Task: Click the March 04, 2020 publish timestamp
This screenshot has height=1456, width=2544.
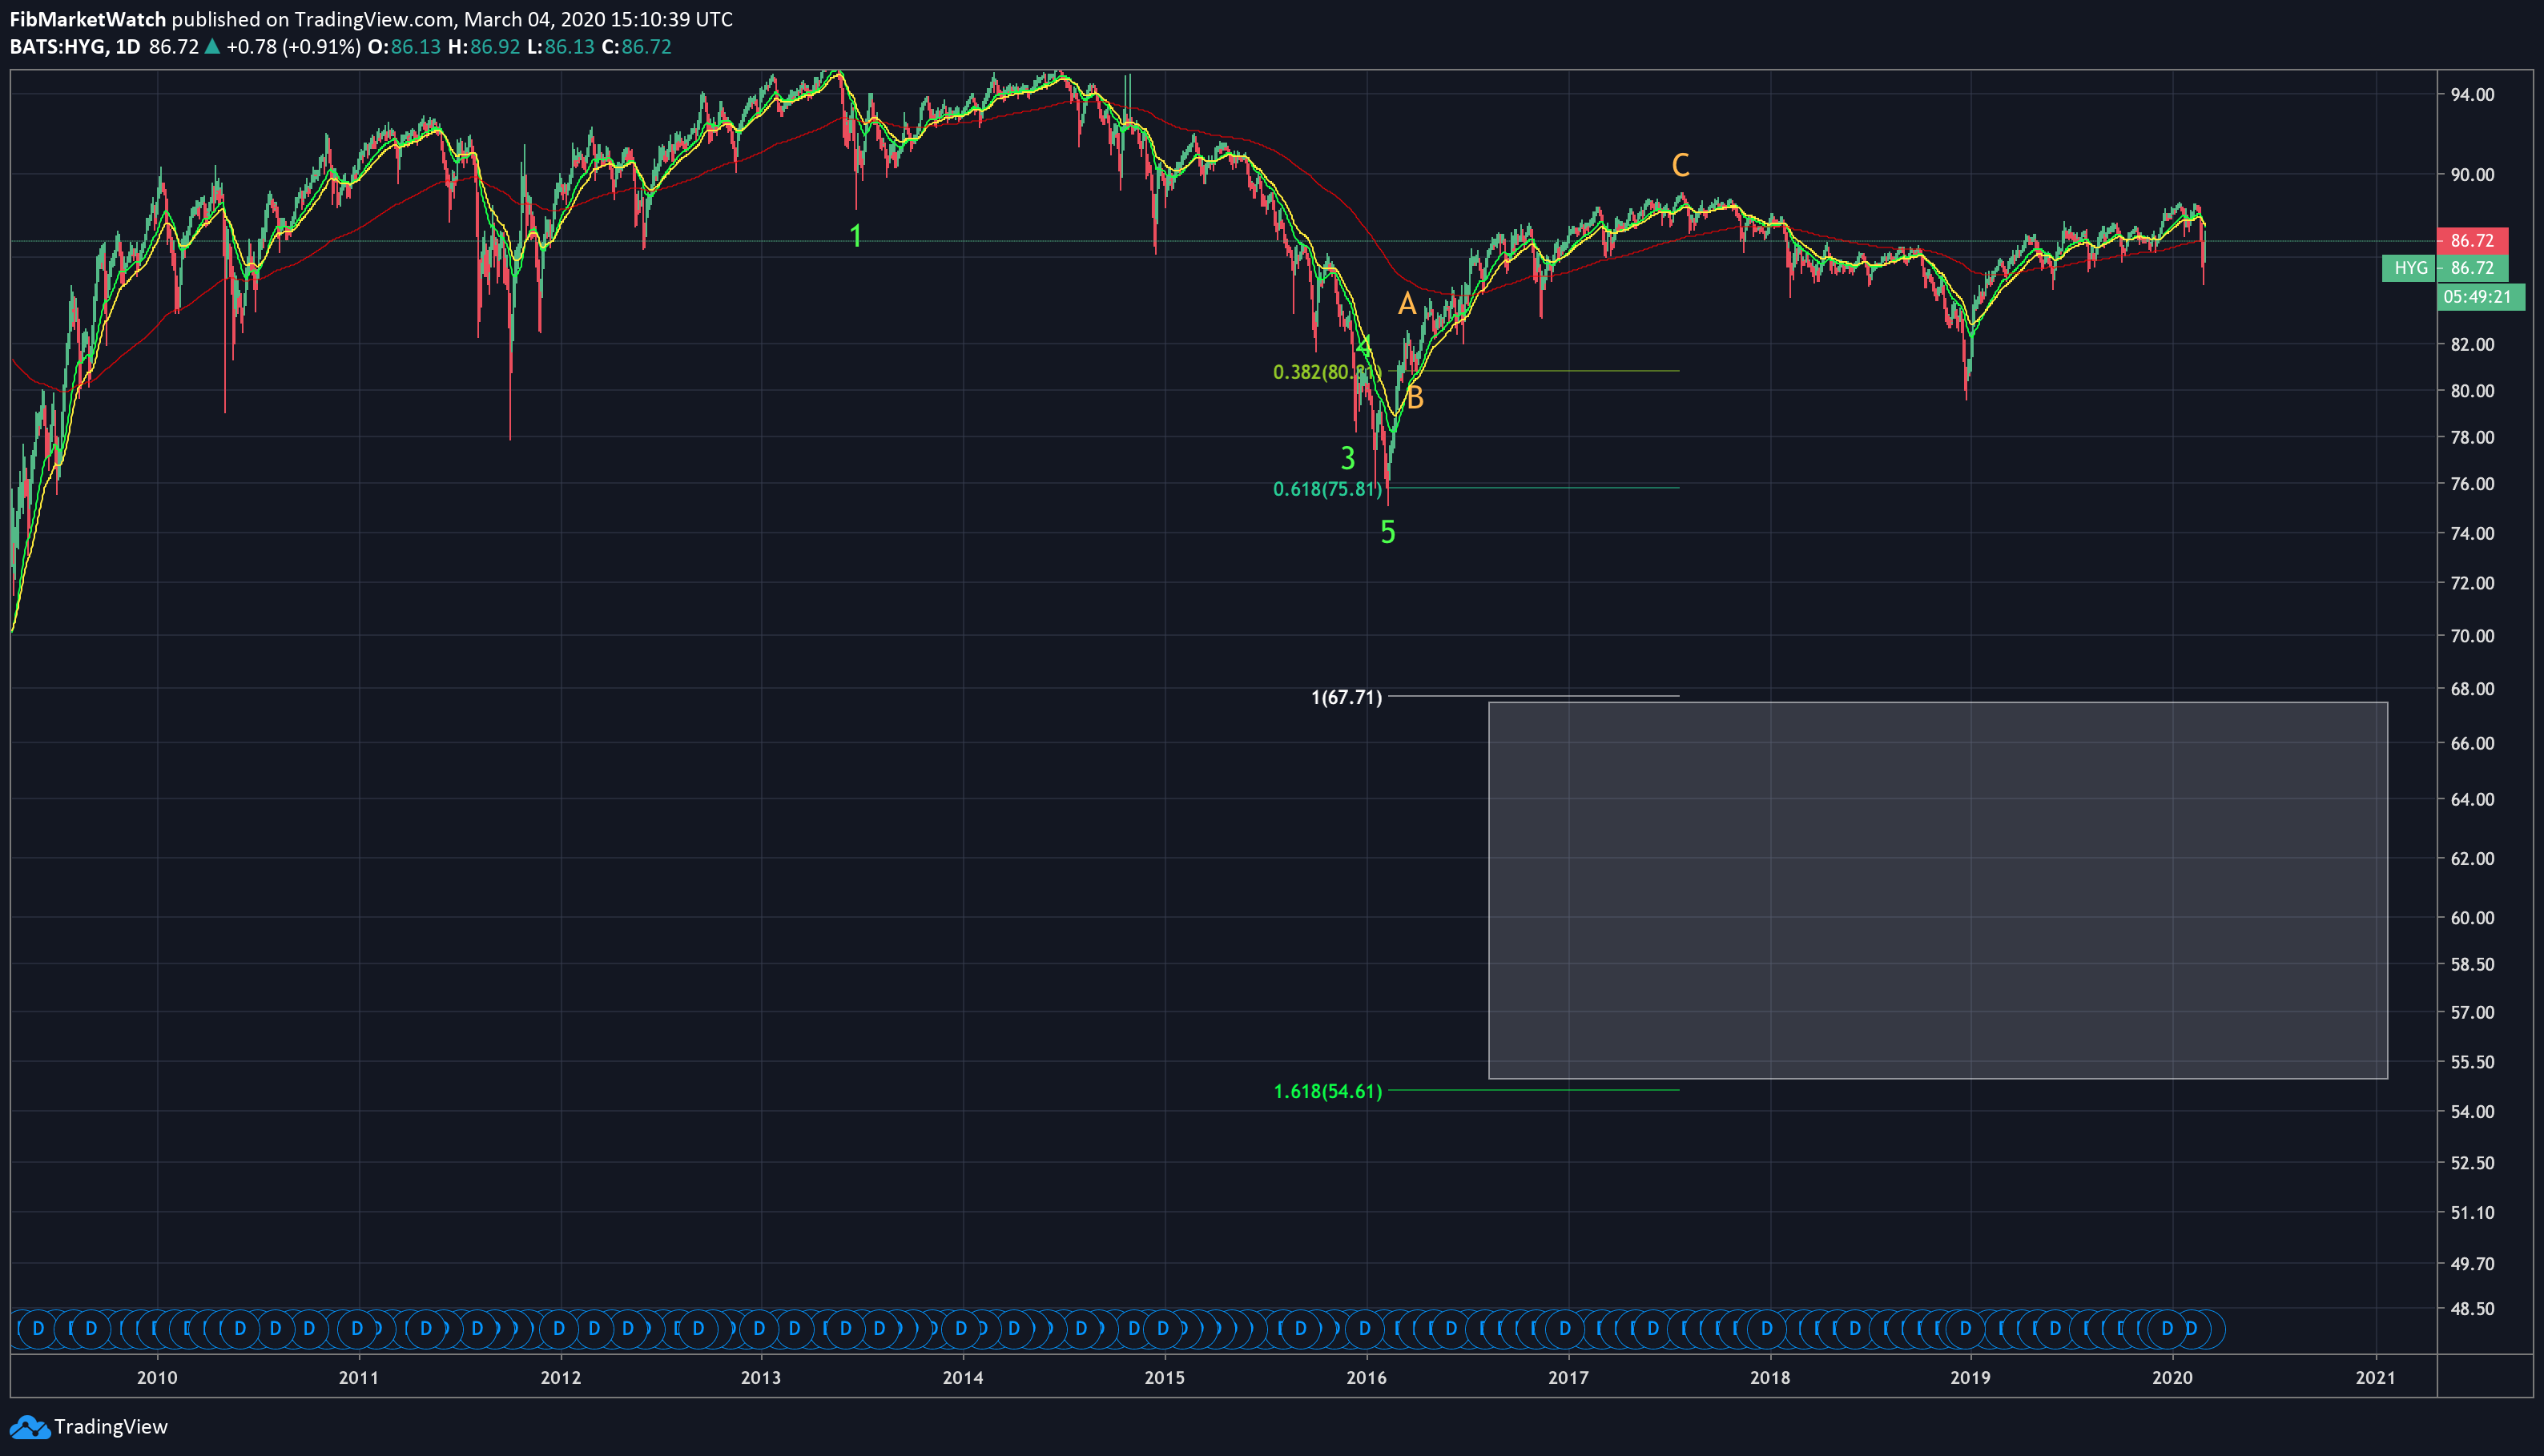Action: tap(598, 19)
